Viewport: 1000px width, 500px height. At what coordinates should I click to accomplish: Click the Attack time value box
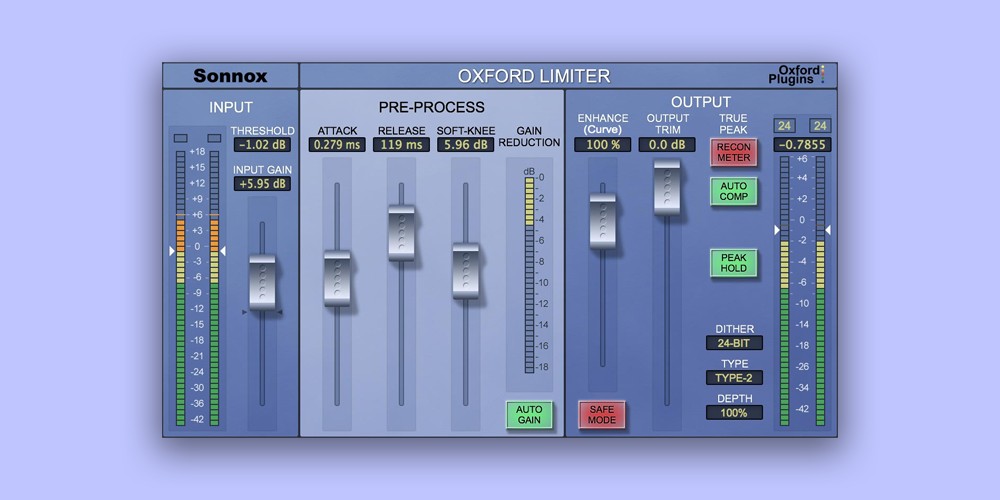point(337,145)
